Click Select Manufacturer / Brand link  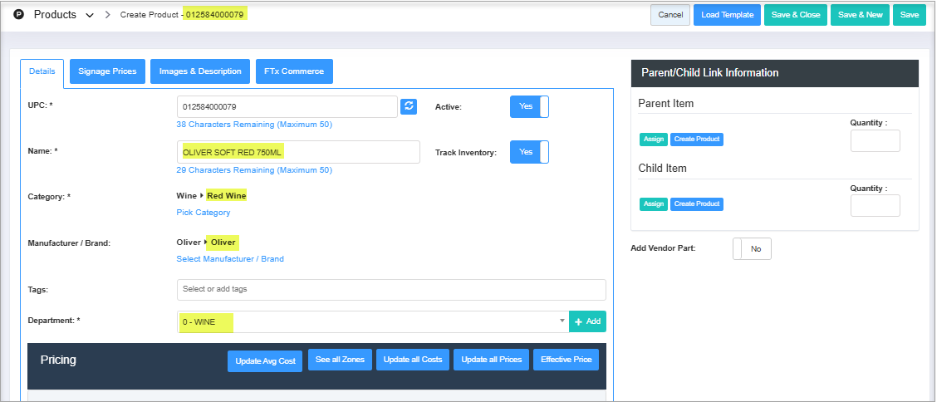click(229, 259)
